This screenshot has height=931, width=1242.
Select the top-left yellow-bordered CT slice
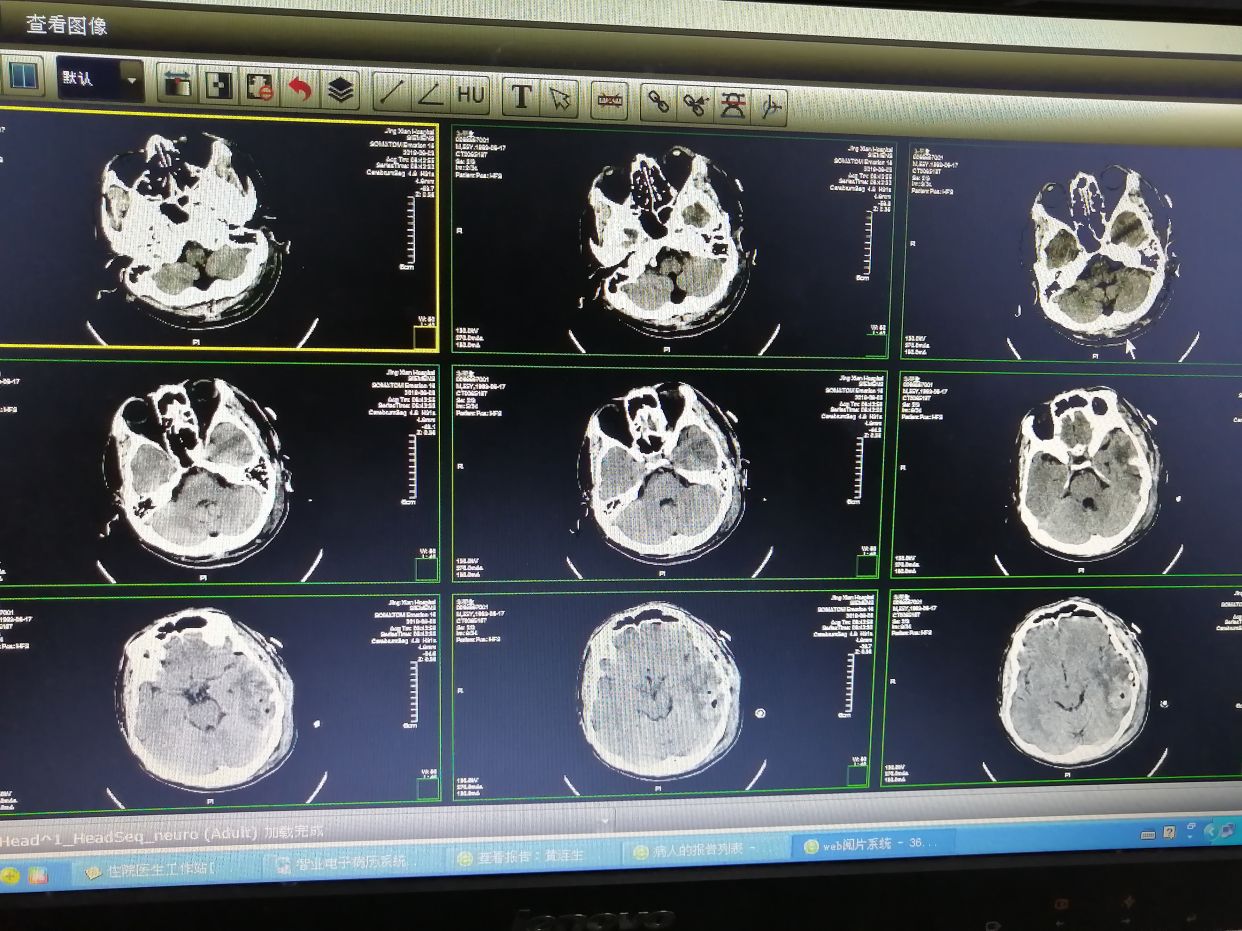(x=215, y=230)
